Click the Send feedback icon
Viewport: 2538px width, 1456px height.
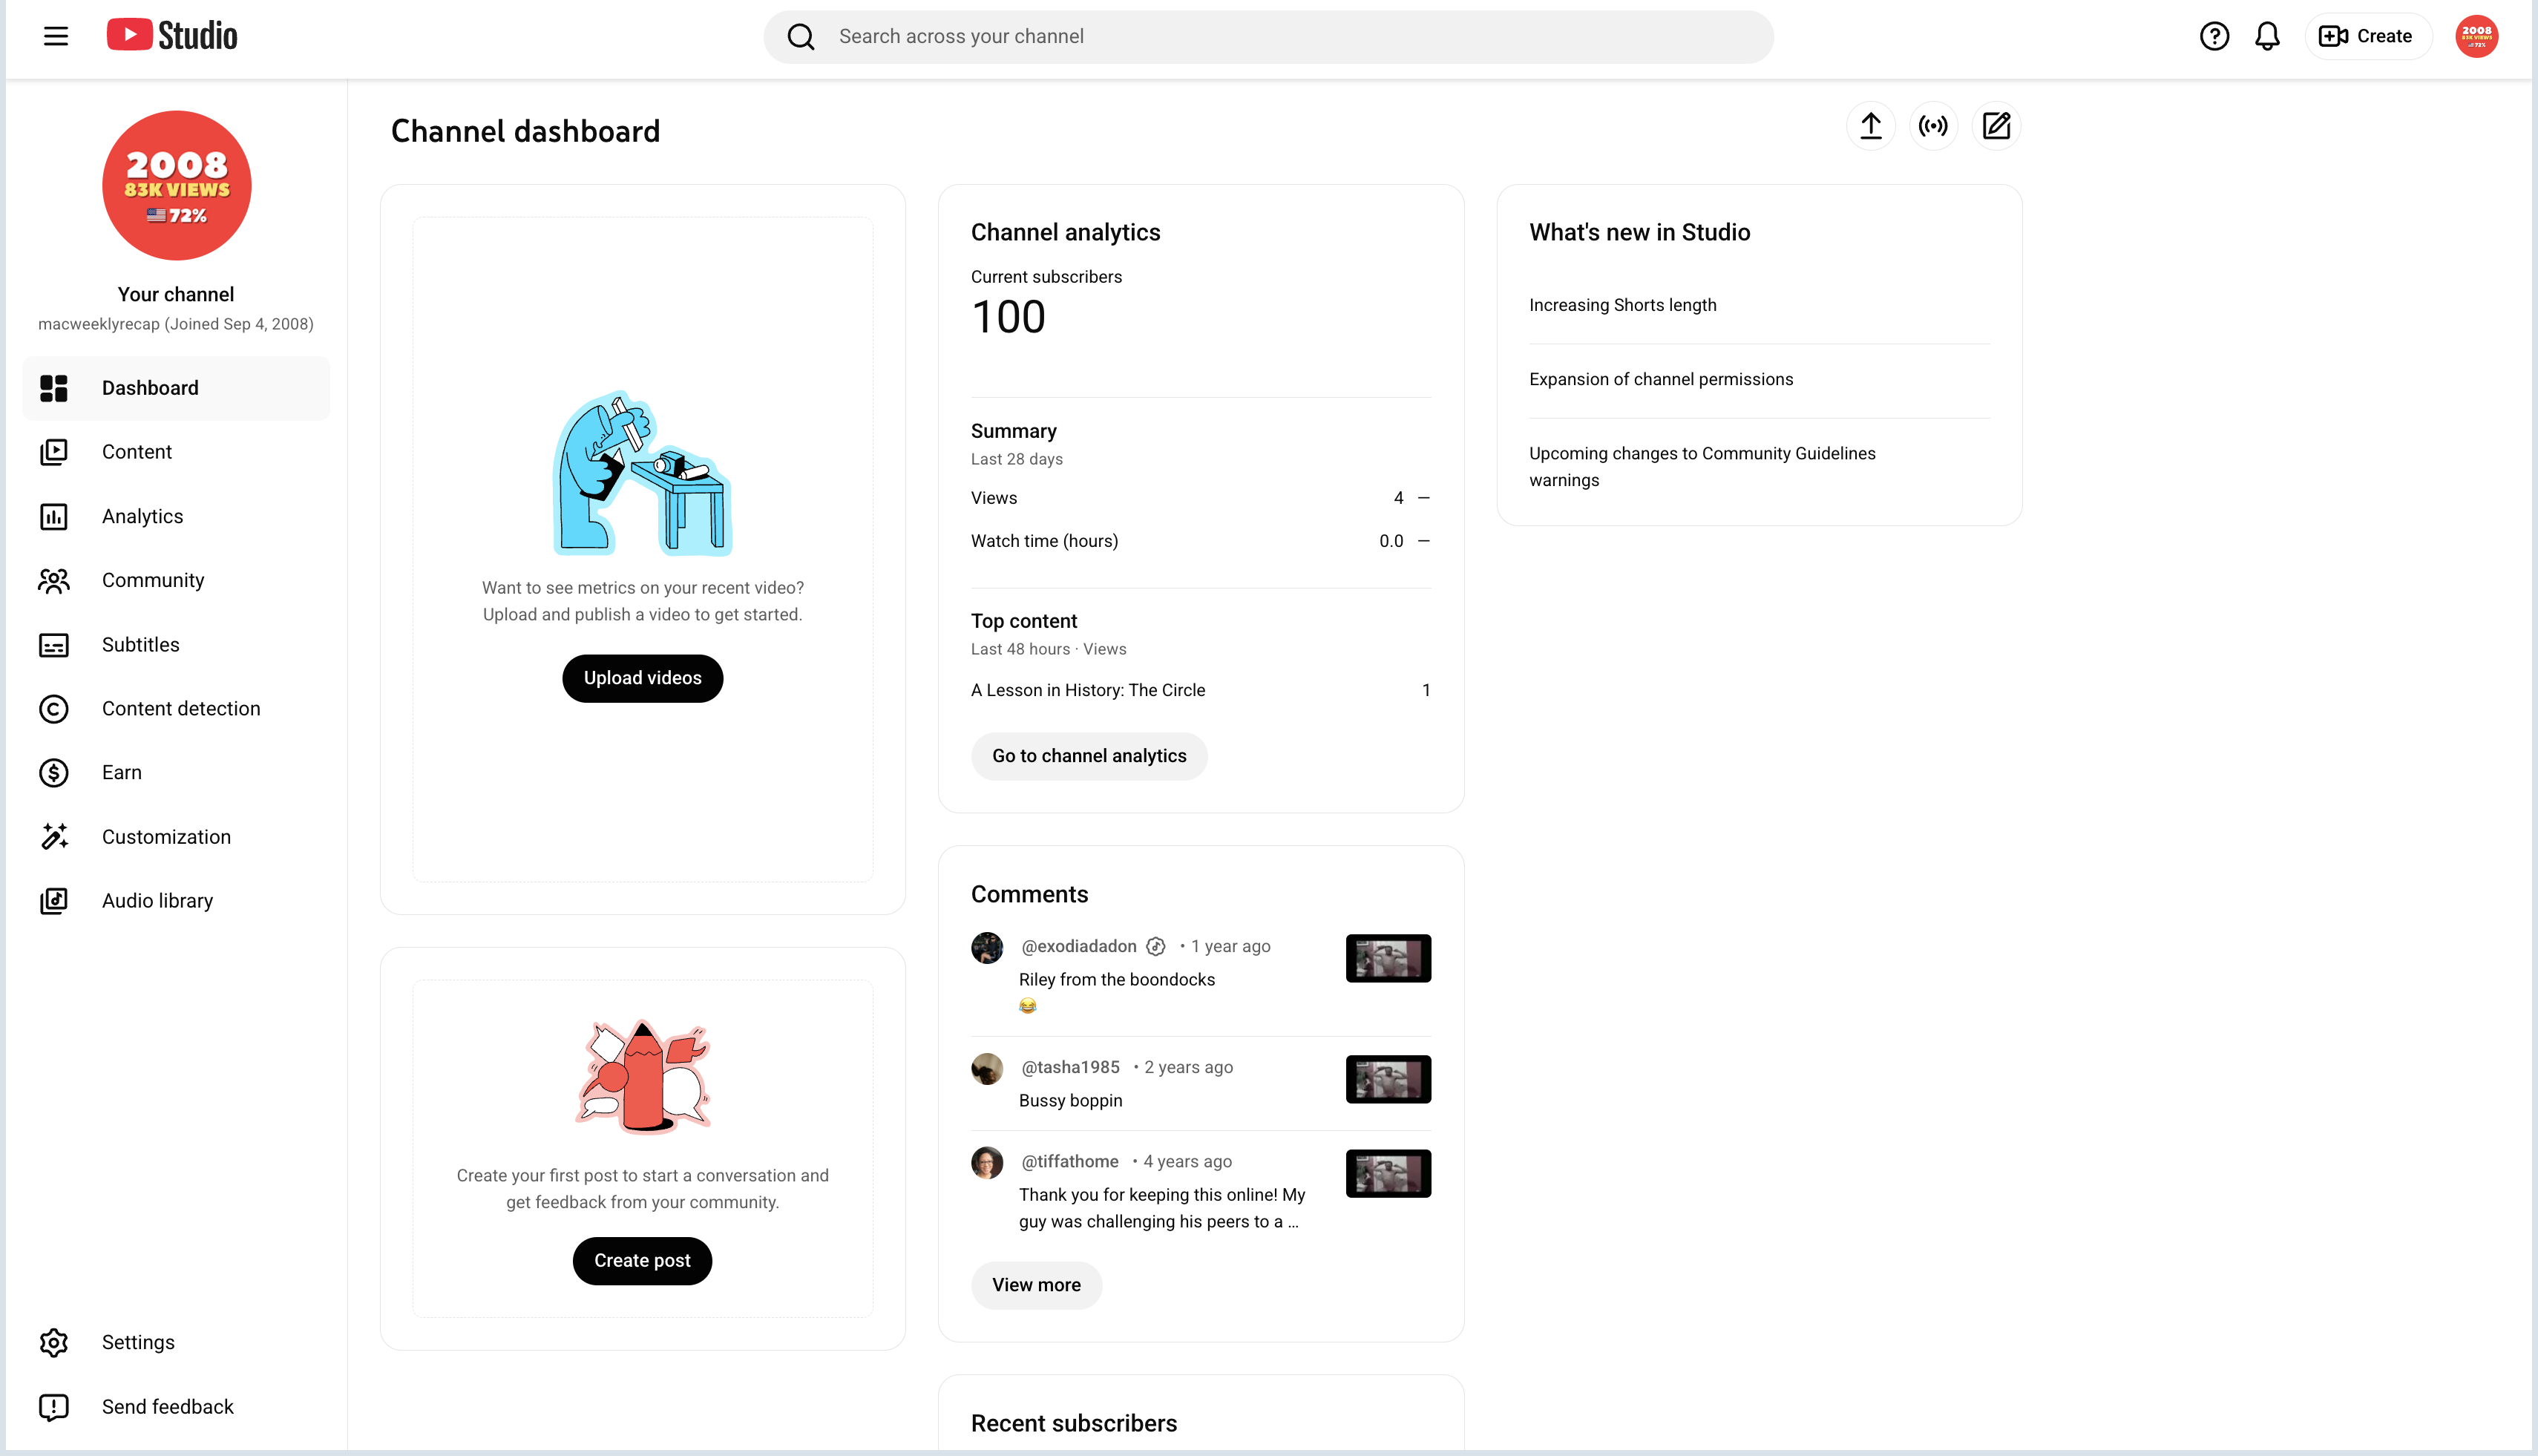54,1407
